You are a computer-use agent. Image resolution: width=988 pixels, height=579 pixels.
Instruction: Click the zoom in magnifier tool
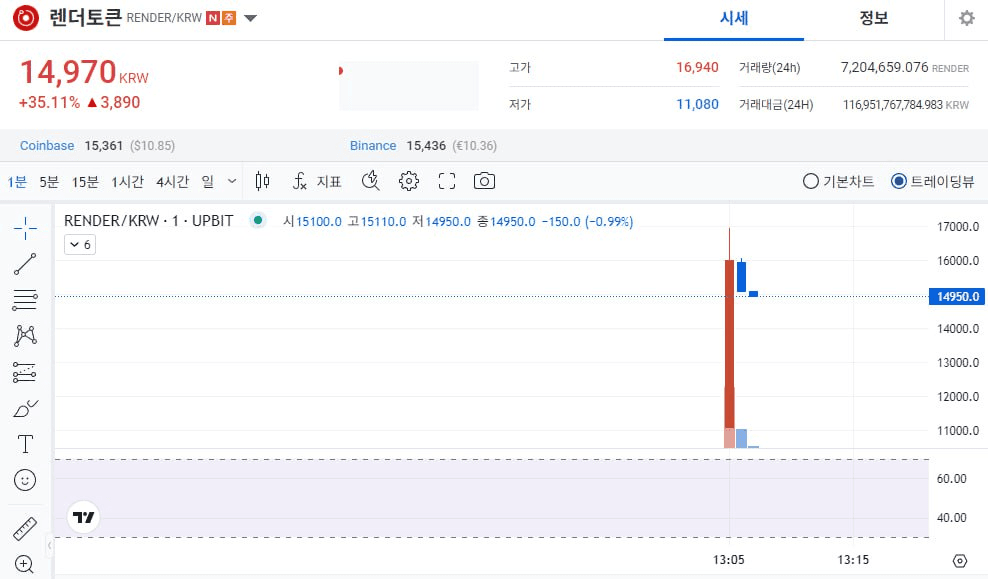[24, 564]
